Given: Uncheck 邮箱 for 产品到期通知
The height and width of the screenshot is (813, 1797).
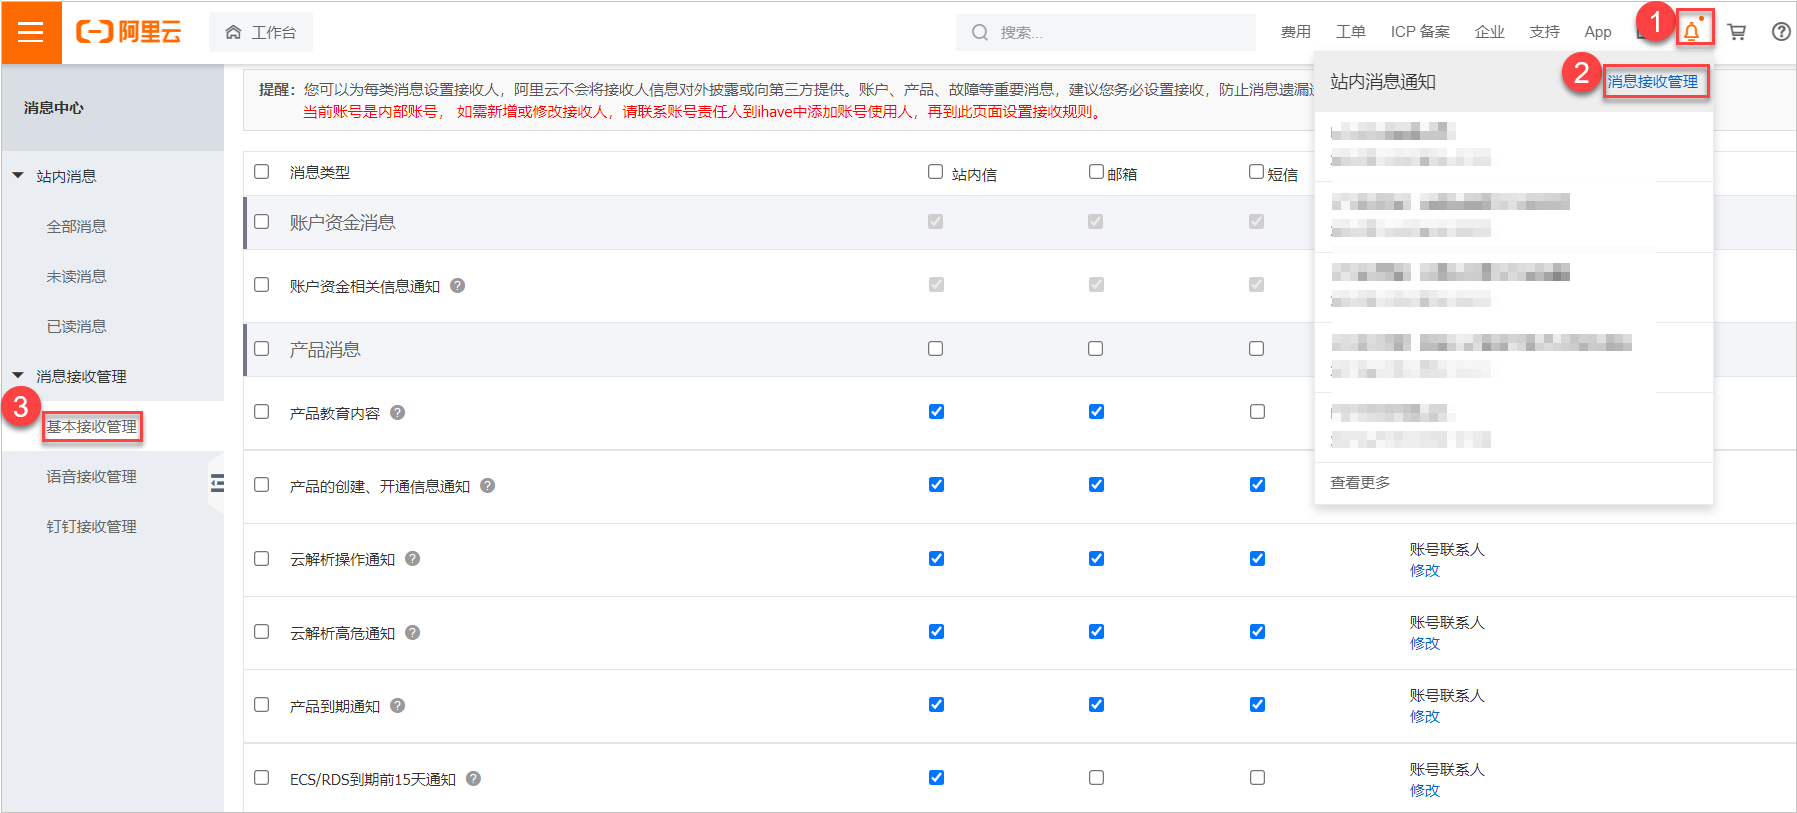Looking at the screenshot, I should (1097, 704).
